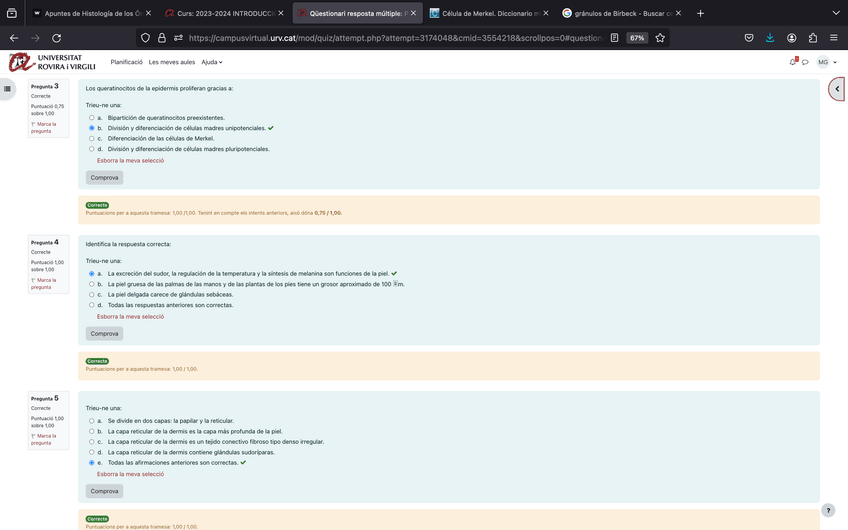Screen dimensions: 848x530
Task: Click 'Esborra la meva selecció' in question 3
Action: point(130,160)
